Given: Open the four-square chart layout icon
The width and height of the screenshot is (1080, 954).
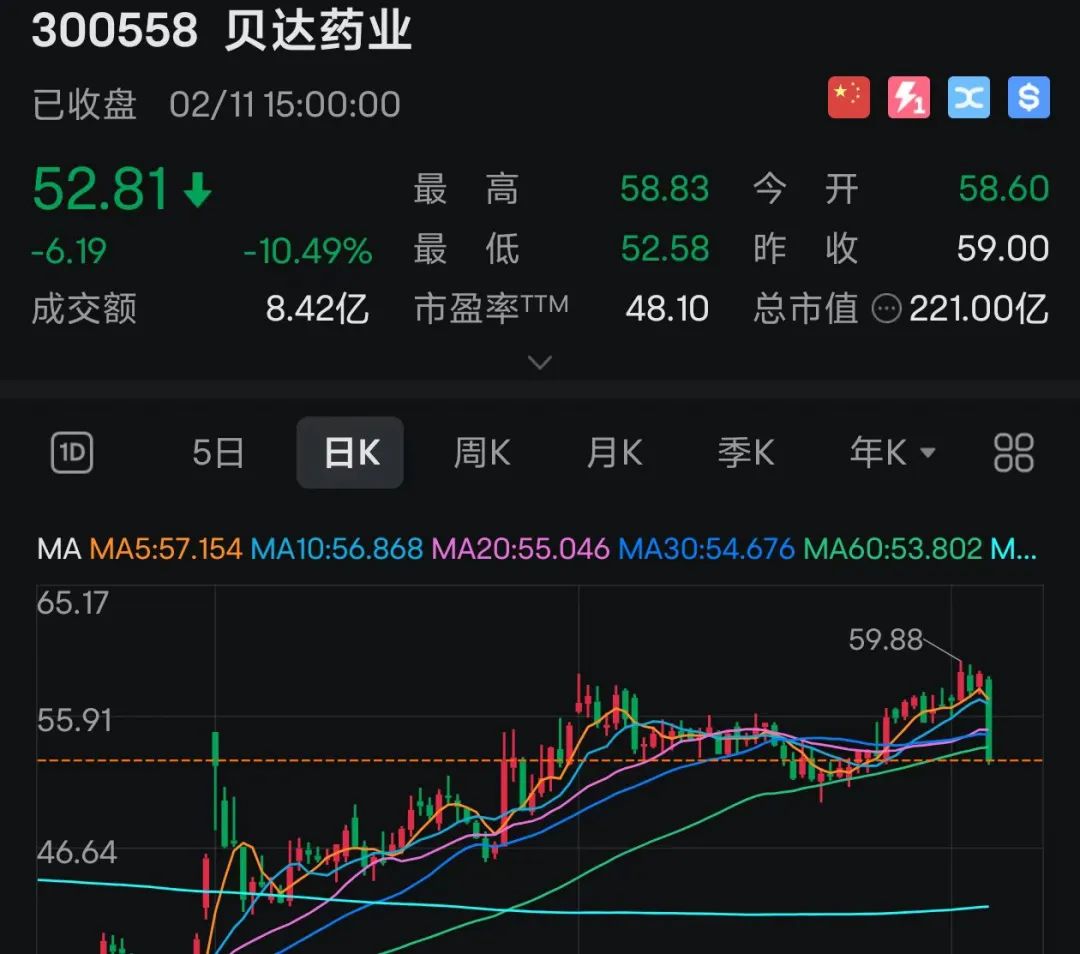Looking at the screenshot, I should (x=1013, y=453).
